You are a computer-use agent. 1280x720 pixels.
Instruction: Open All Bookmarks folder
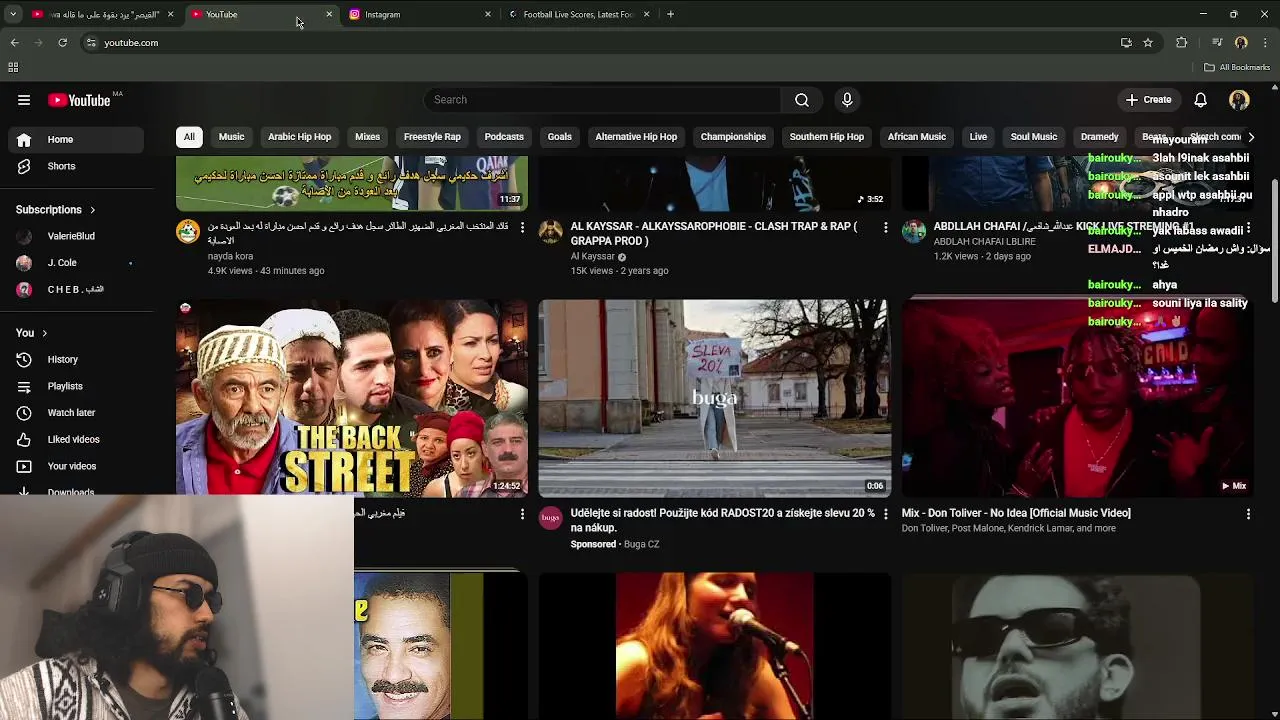pos(1237,67)
